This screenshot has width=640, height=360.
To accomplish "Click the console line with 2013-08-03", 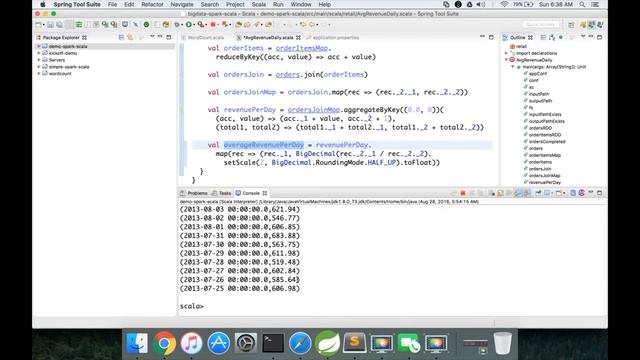I will 240,209.
